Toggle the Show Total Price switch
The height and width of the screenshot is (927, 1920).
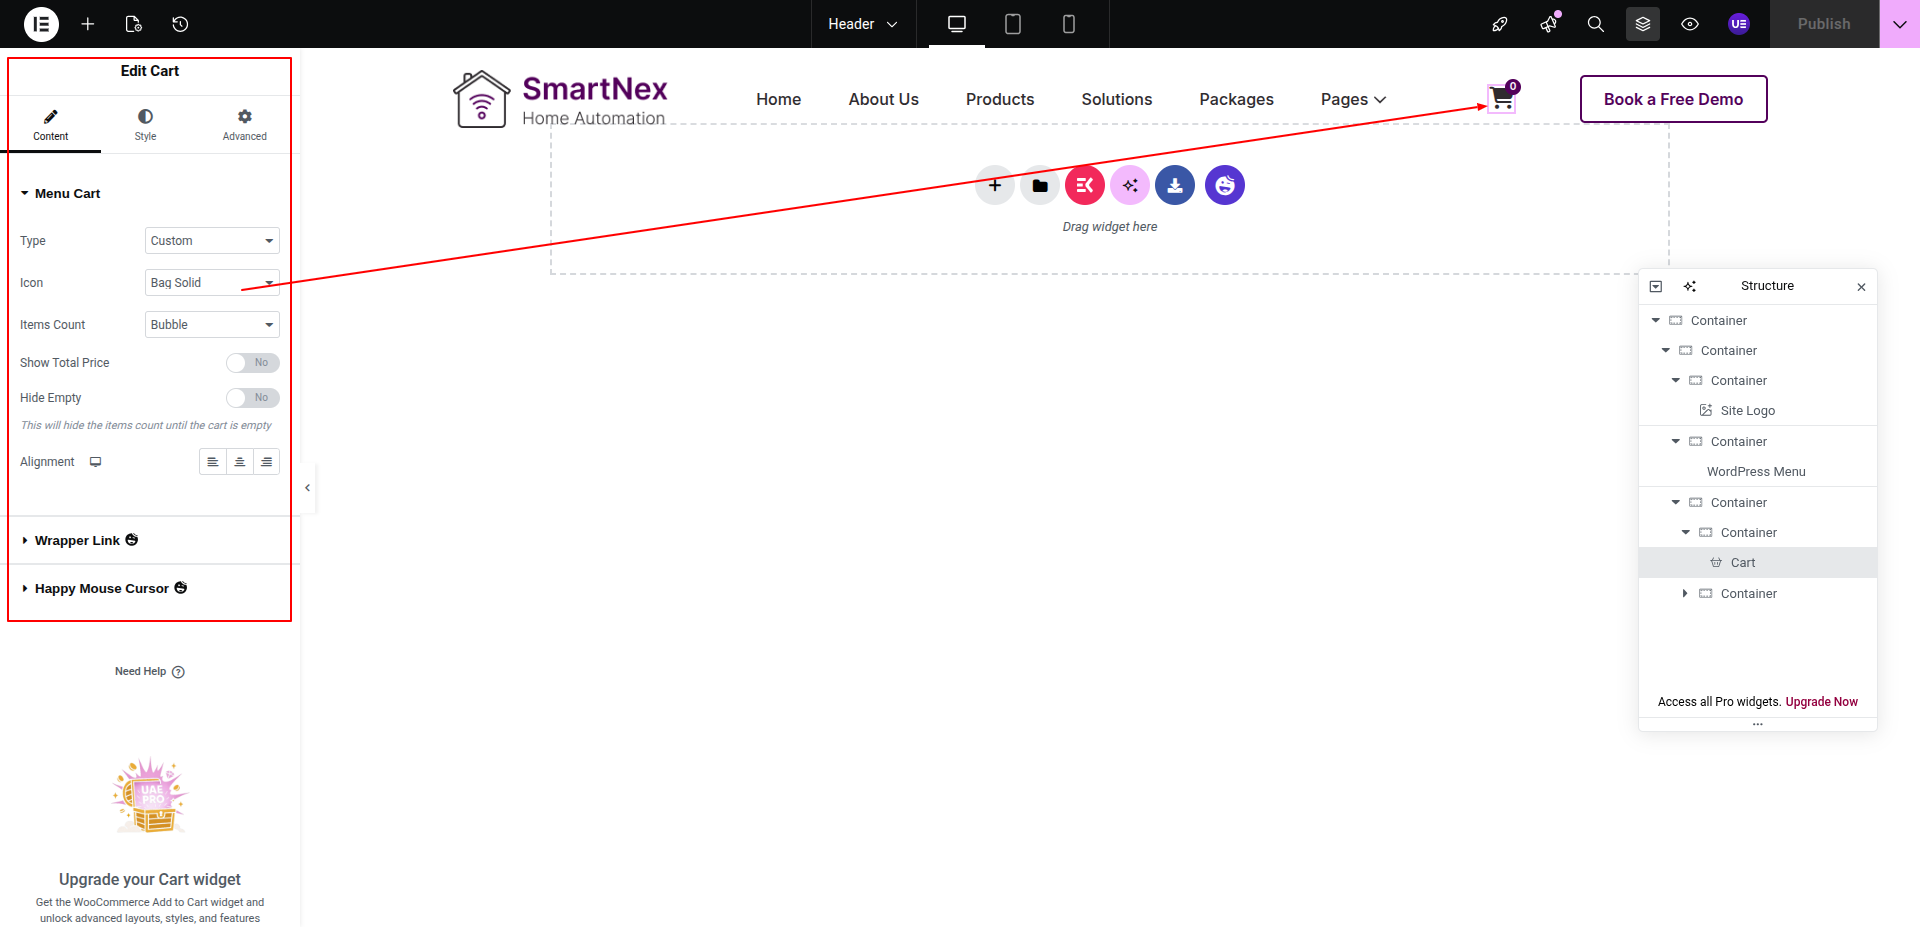click(x=252, y=363)
